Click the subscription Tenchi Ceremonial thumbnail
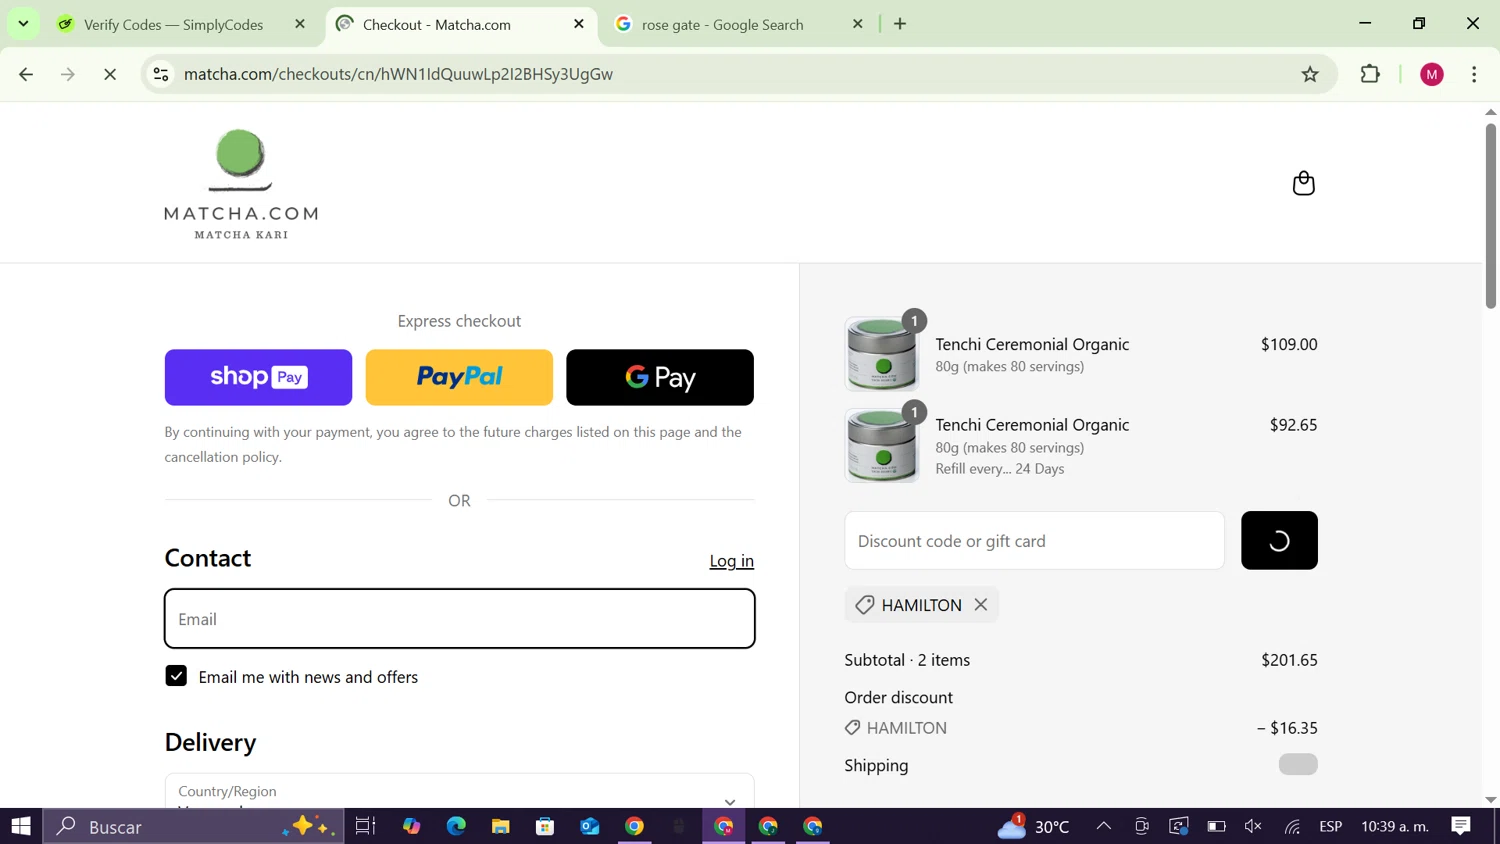Image resolution: width=1500 pixels, height=844 pixels. pyautogui.click(x=882, y=446)
